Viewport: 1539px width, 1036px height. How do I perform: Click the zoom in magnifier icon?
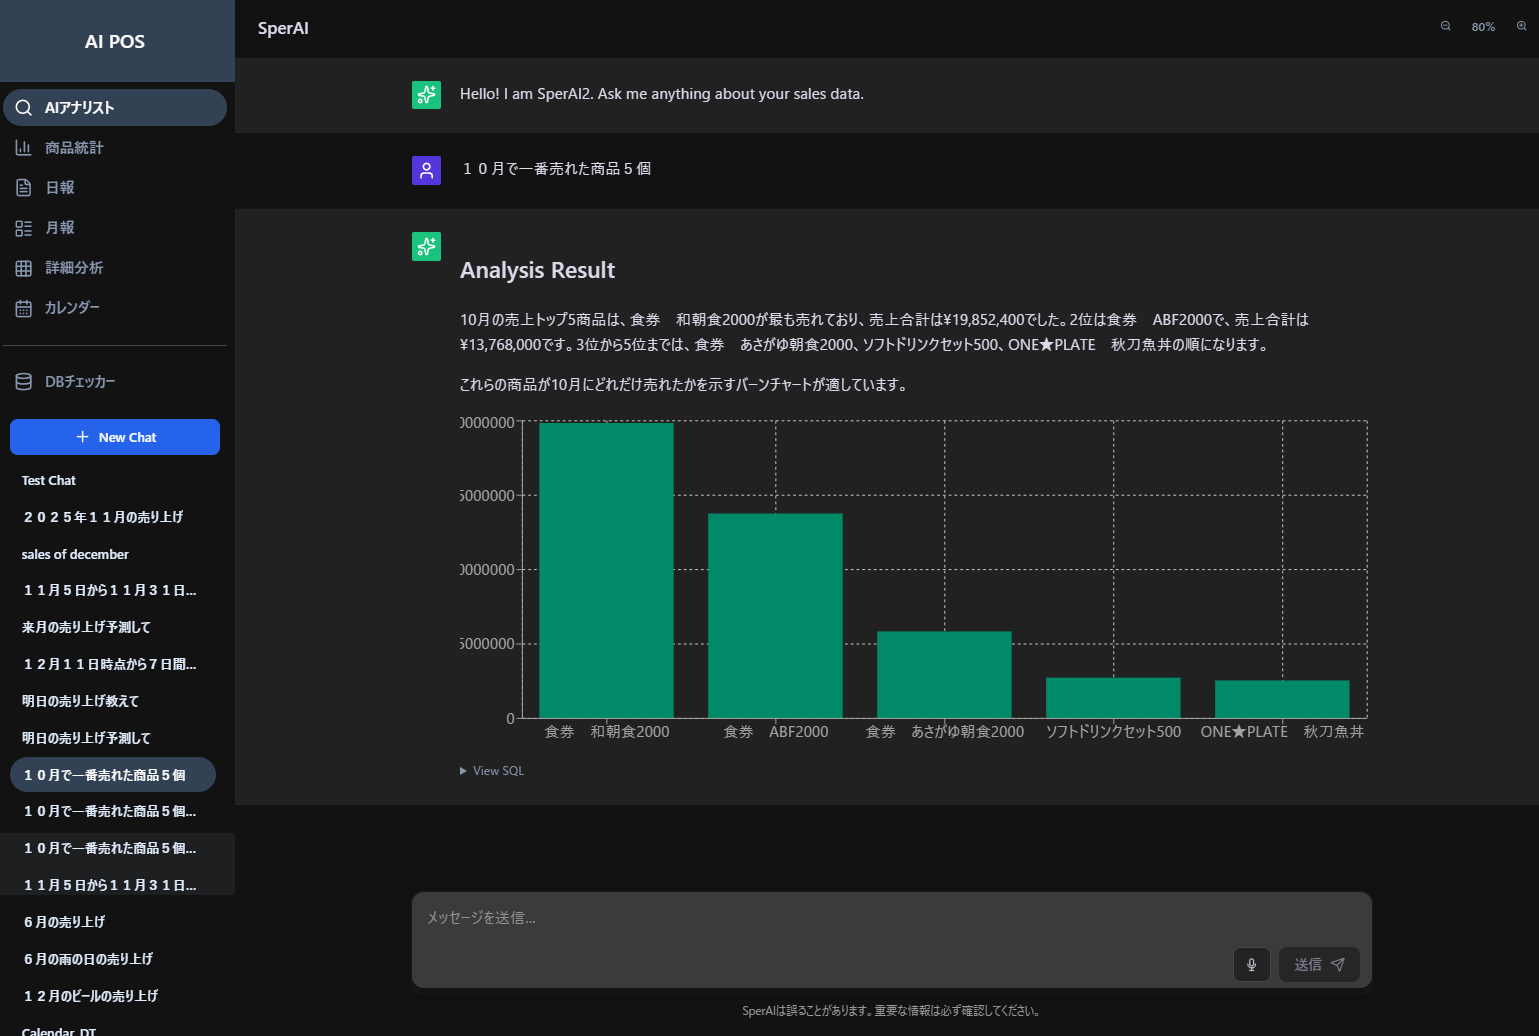pyautogui.click(x=1522, y=26)
